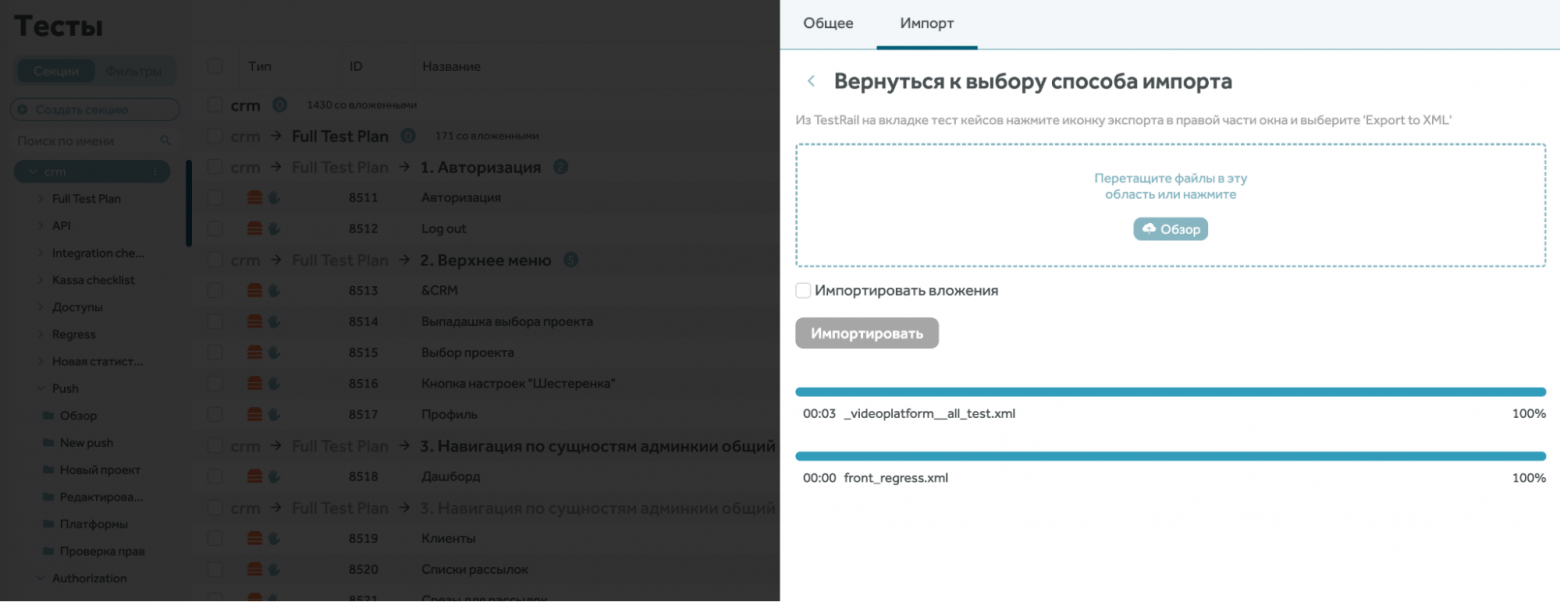Expand the Kassa checklist section
This screenshot has height=602, width=1560.
[40, 280]
